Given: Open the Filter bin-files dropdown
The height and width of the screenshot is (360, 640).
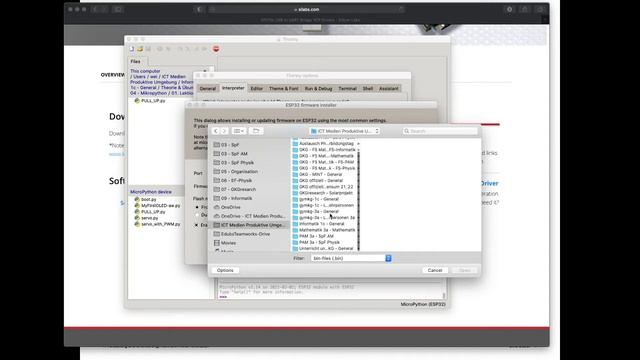Looking at the screenshot, I should 351,258.
